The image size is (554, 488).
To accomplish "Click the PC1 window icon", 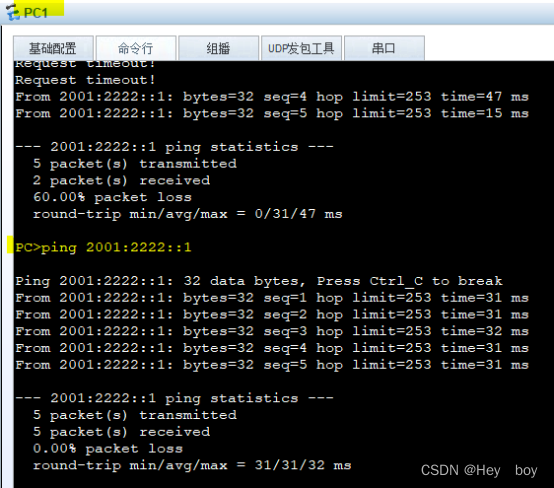I will point(13,12).
